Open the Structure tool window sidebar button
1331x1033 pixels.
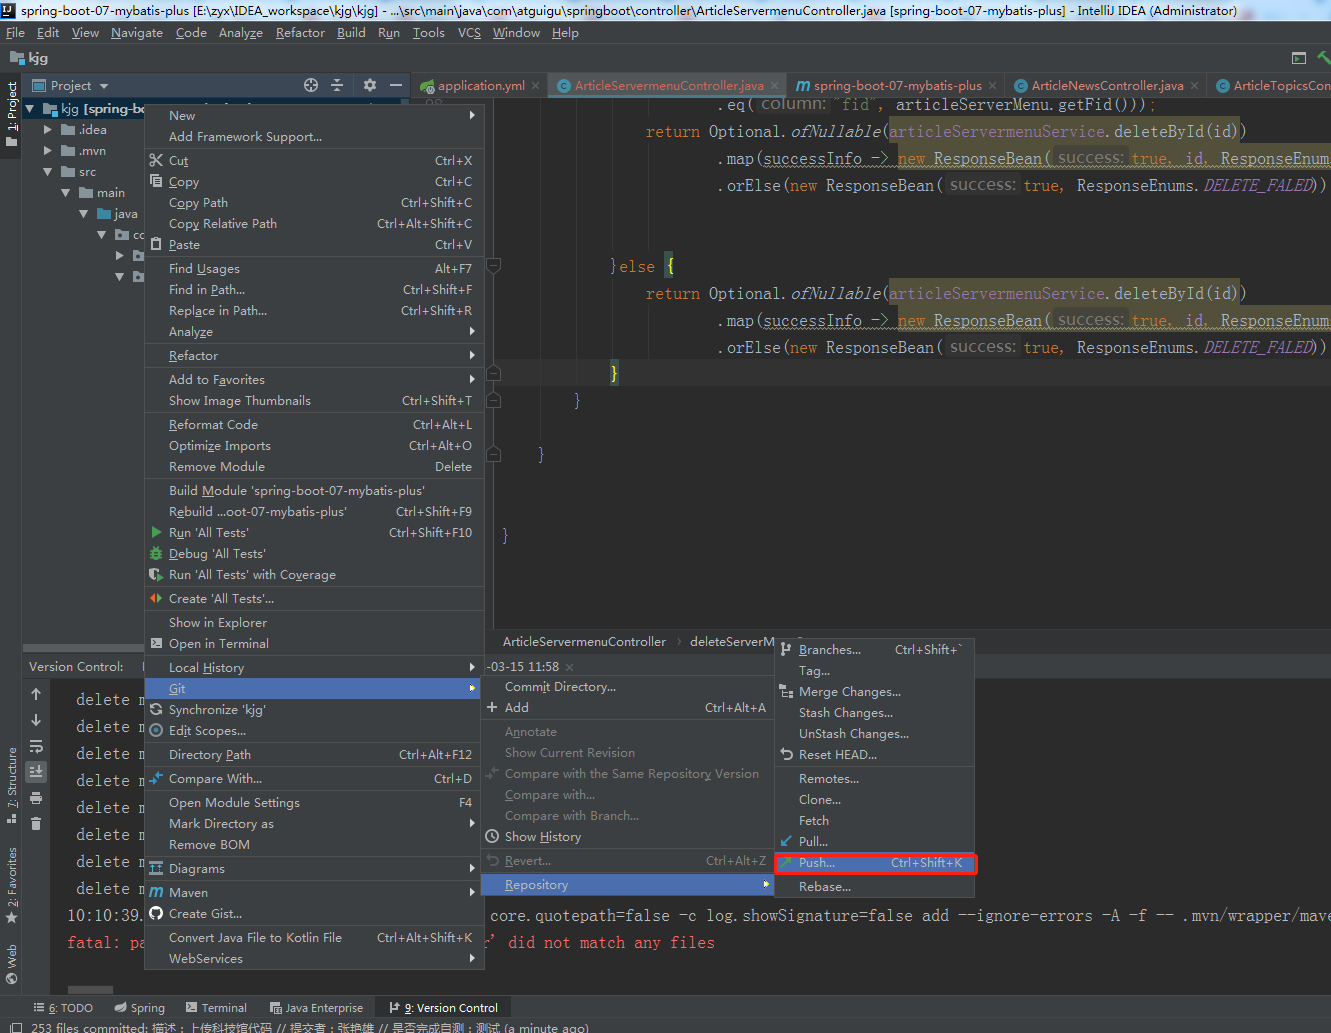tap(12, 784)
